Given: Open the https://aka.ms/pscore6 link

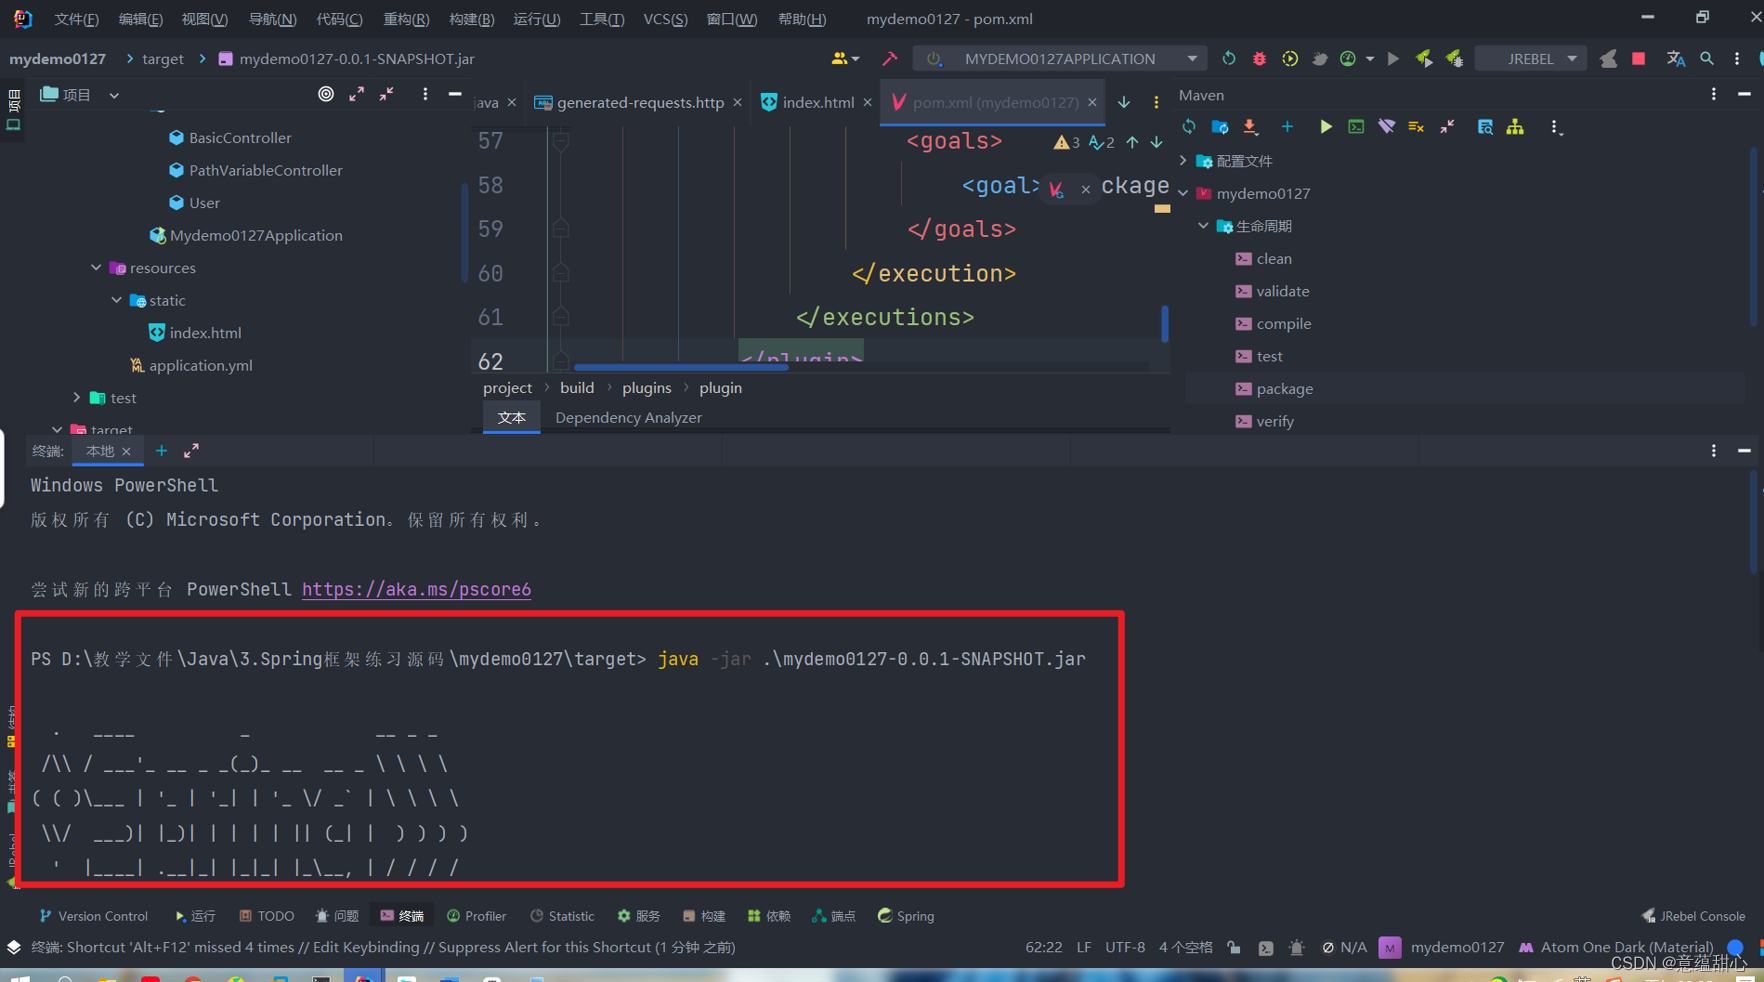Looking at the screenshot, I should pos(416,589).
